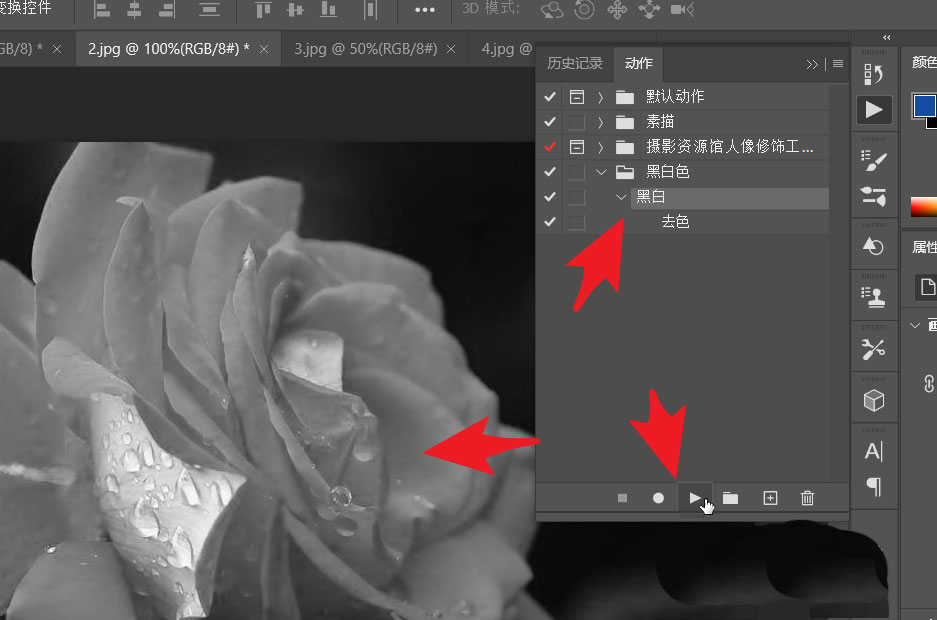Image resolution: width=937 pixels, height=620 pixels.
Task: Expand the 默认动作 action set
Action: [600, 96]
